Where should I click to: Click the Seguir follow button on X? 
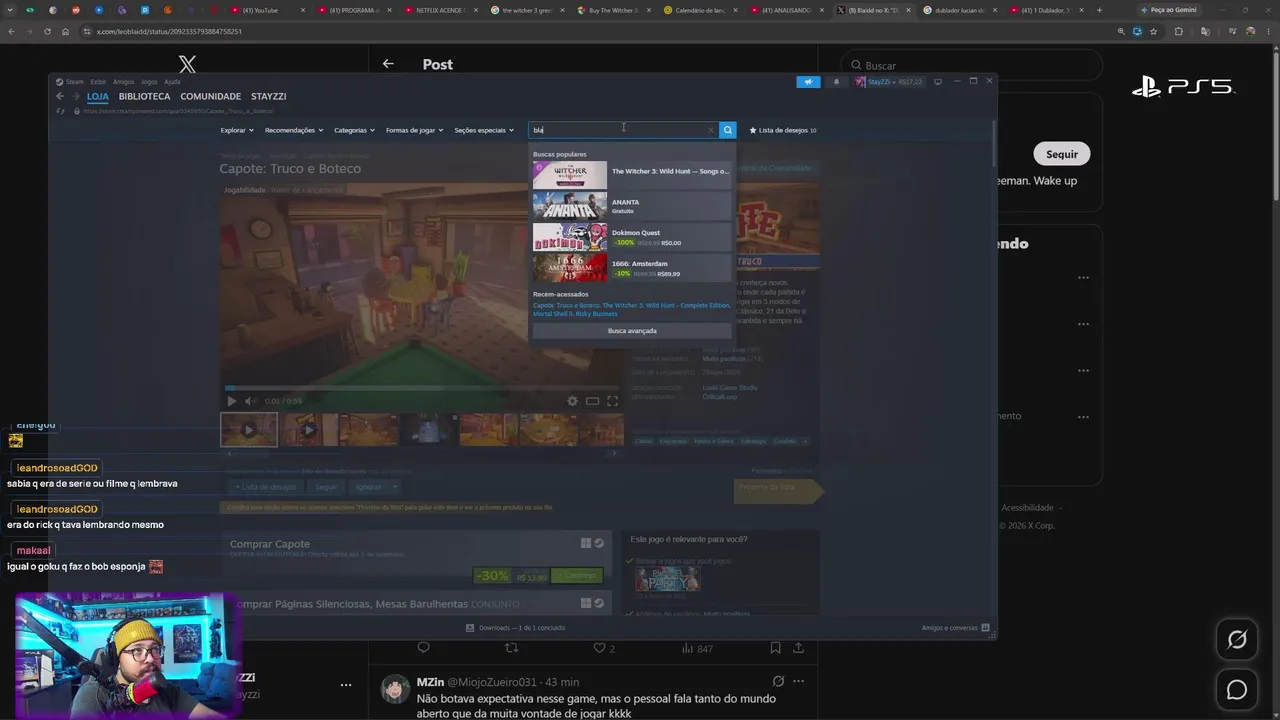[x=1062, y=154]
